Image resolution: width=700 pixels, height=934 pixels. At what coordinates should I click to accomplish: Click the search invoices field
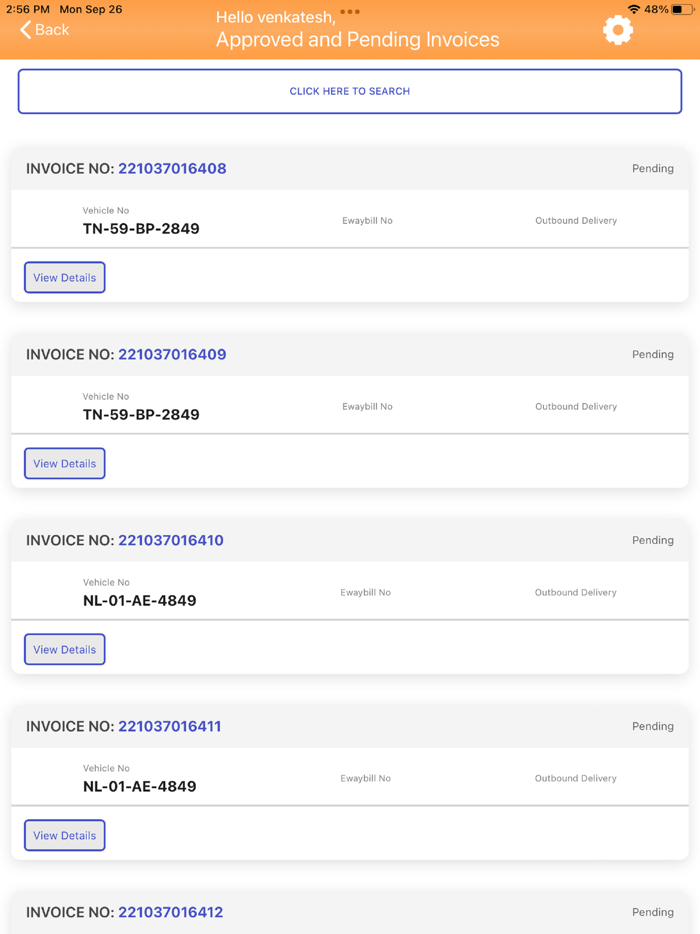coord(350,91)
